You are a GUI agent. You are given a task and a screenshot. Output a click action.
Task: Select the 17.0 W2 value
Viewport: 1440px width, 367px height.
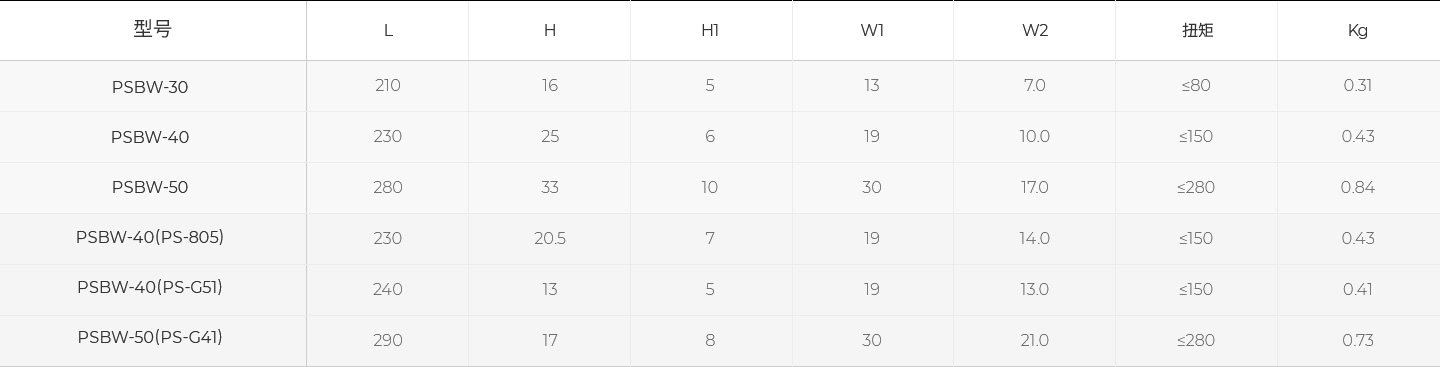pos(1035,187)
